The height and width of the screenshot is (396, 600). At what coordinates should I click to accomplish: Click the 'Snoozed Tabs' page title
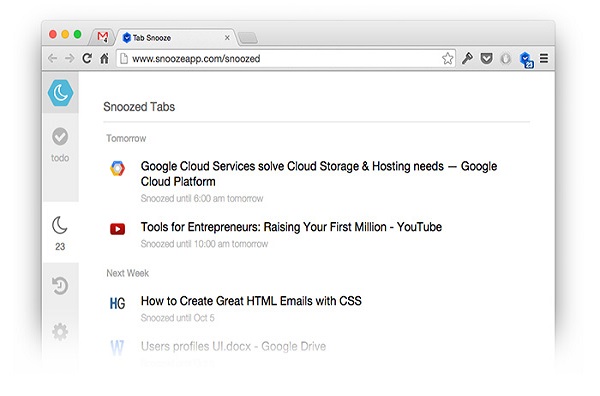coord(139,107)
